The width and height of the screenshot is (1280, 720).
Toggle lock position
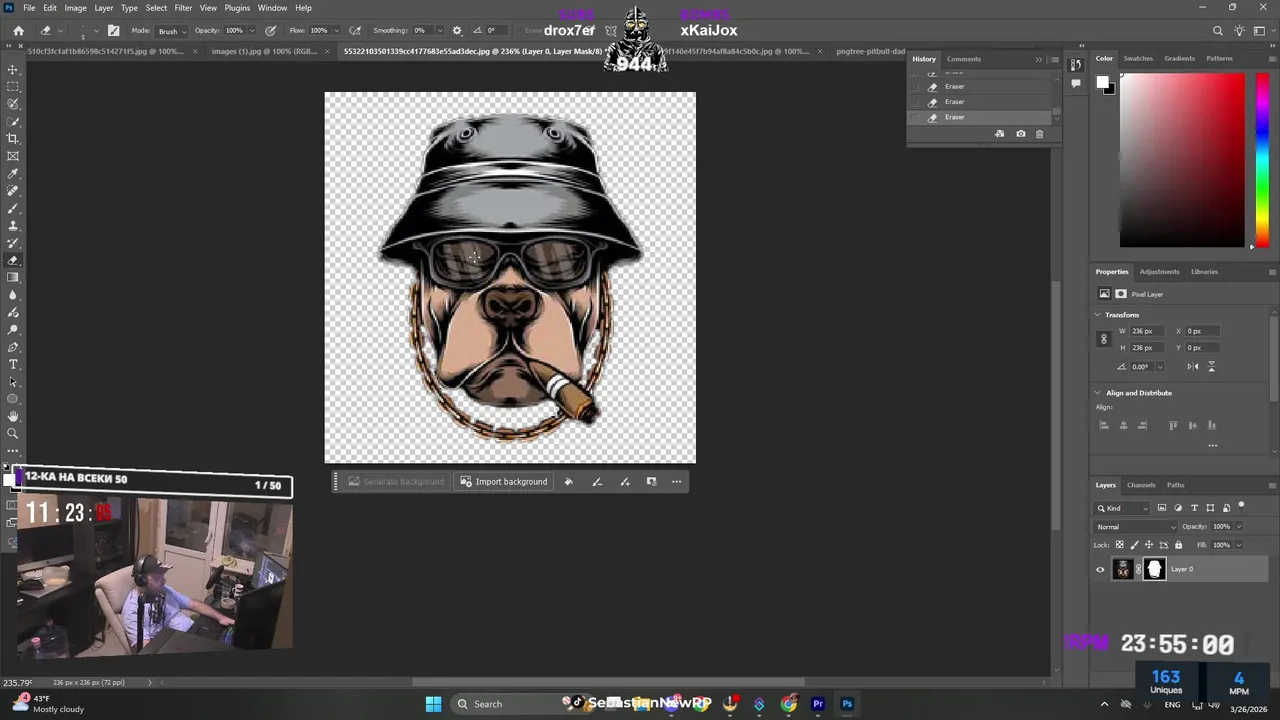tap(1148, 545)
